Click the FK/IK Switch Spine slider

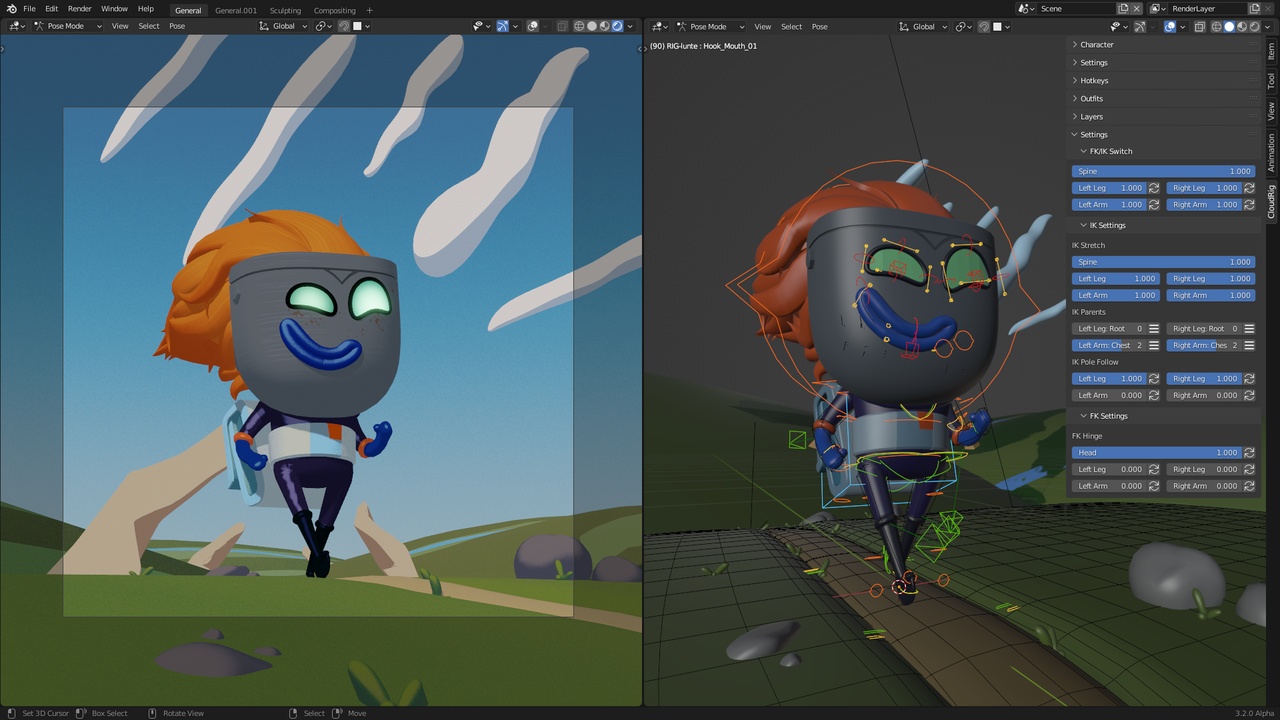click(x=1163, y=171)
